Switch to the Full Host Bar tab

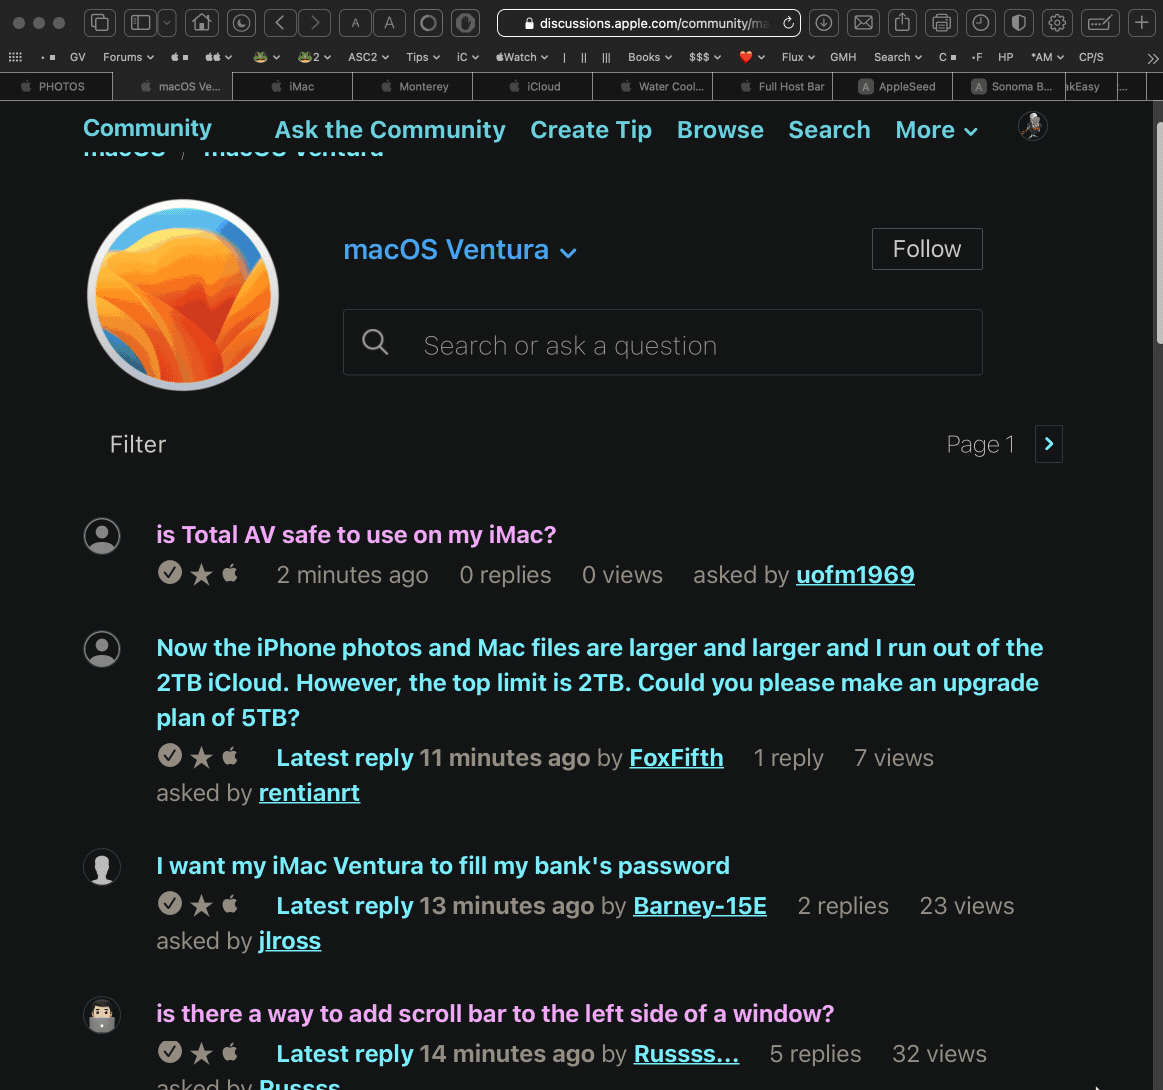(x=773, y=87)
